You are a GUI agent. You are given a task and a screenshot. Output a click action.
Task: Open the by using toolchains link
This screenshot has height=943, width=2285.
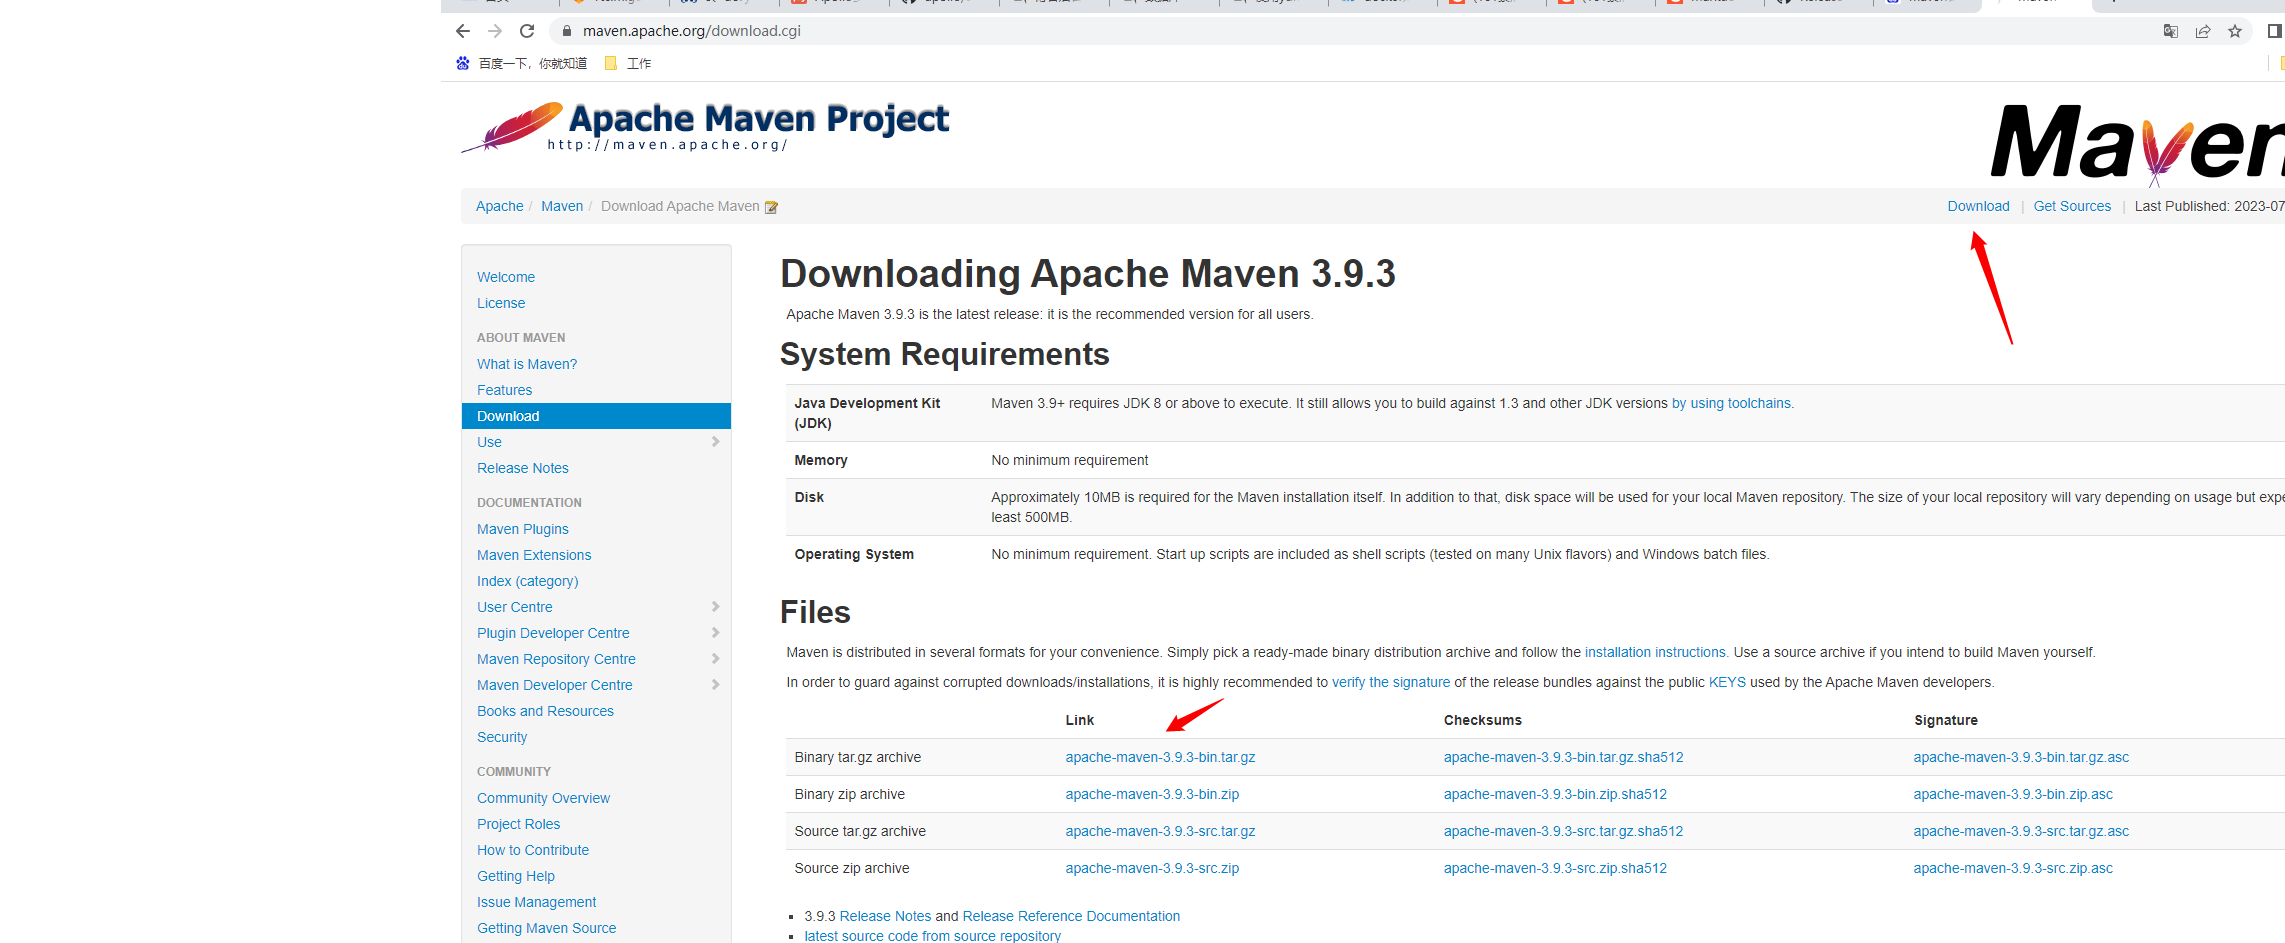coord(1731,403)
